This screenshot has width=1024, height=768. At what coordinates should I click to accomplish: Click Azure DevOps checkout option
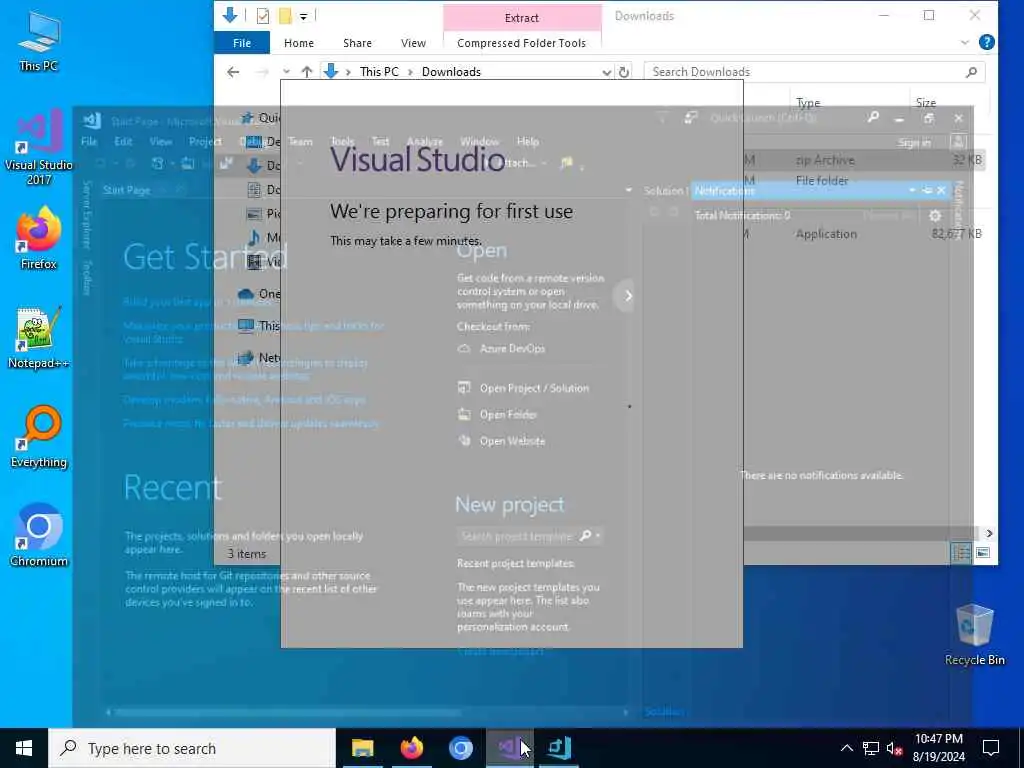[x=512, y=349]
